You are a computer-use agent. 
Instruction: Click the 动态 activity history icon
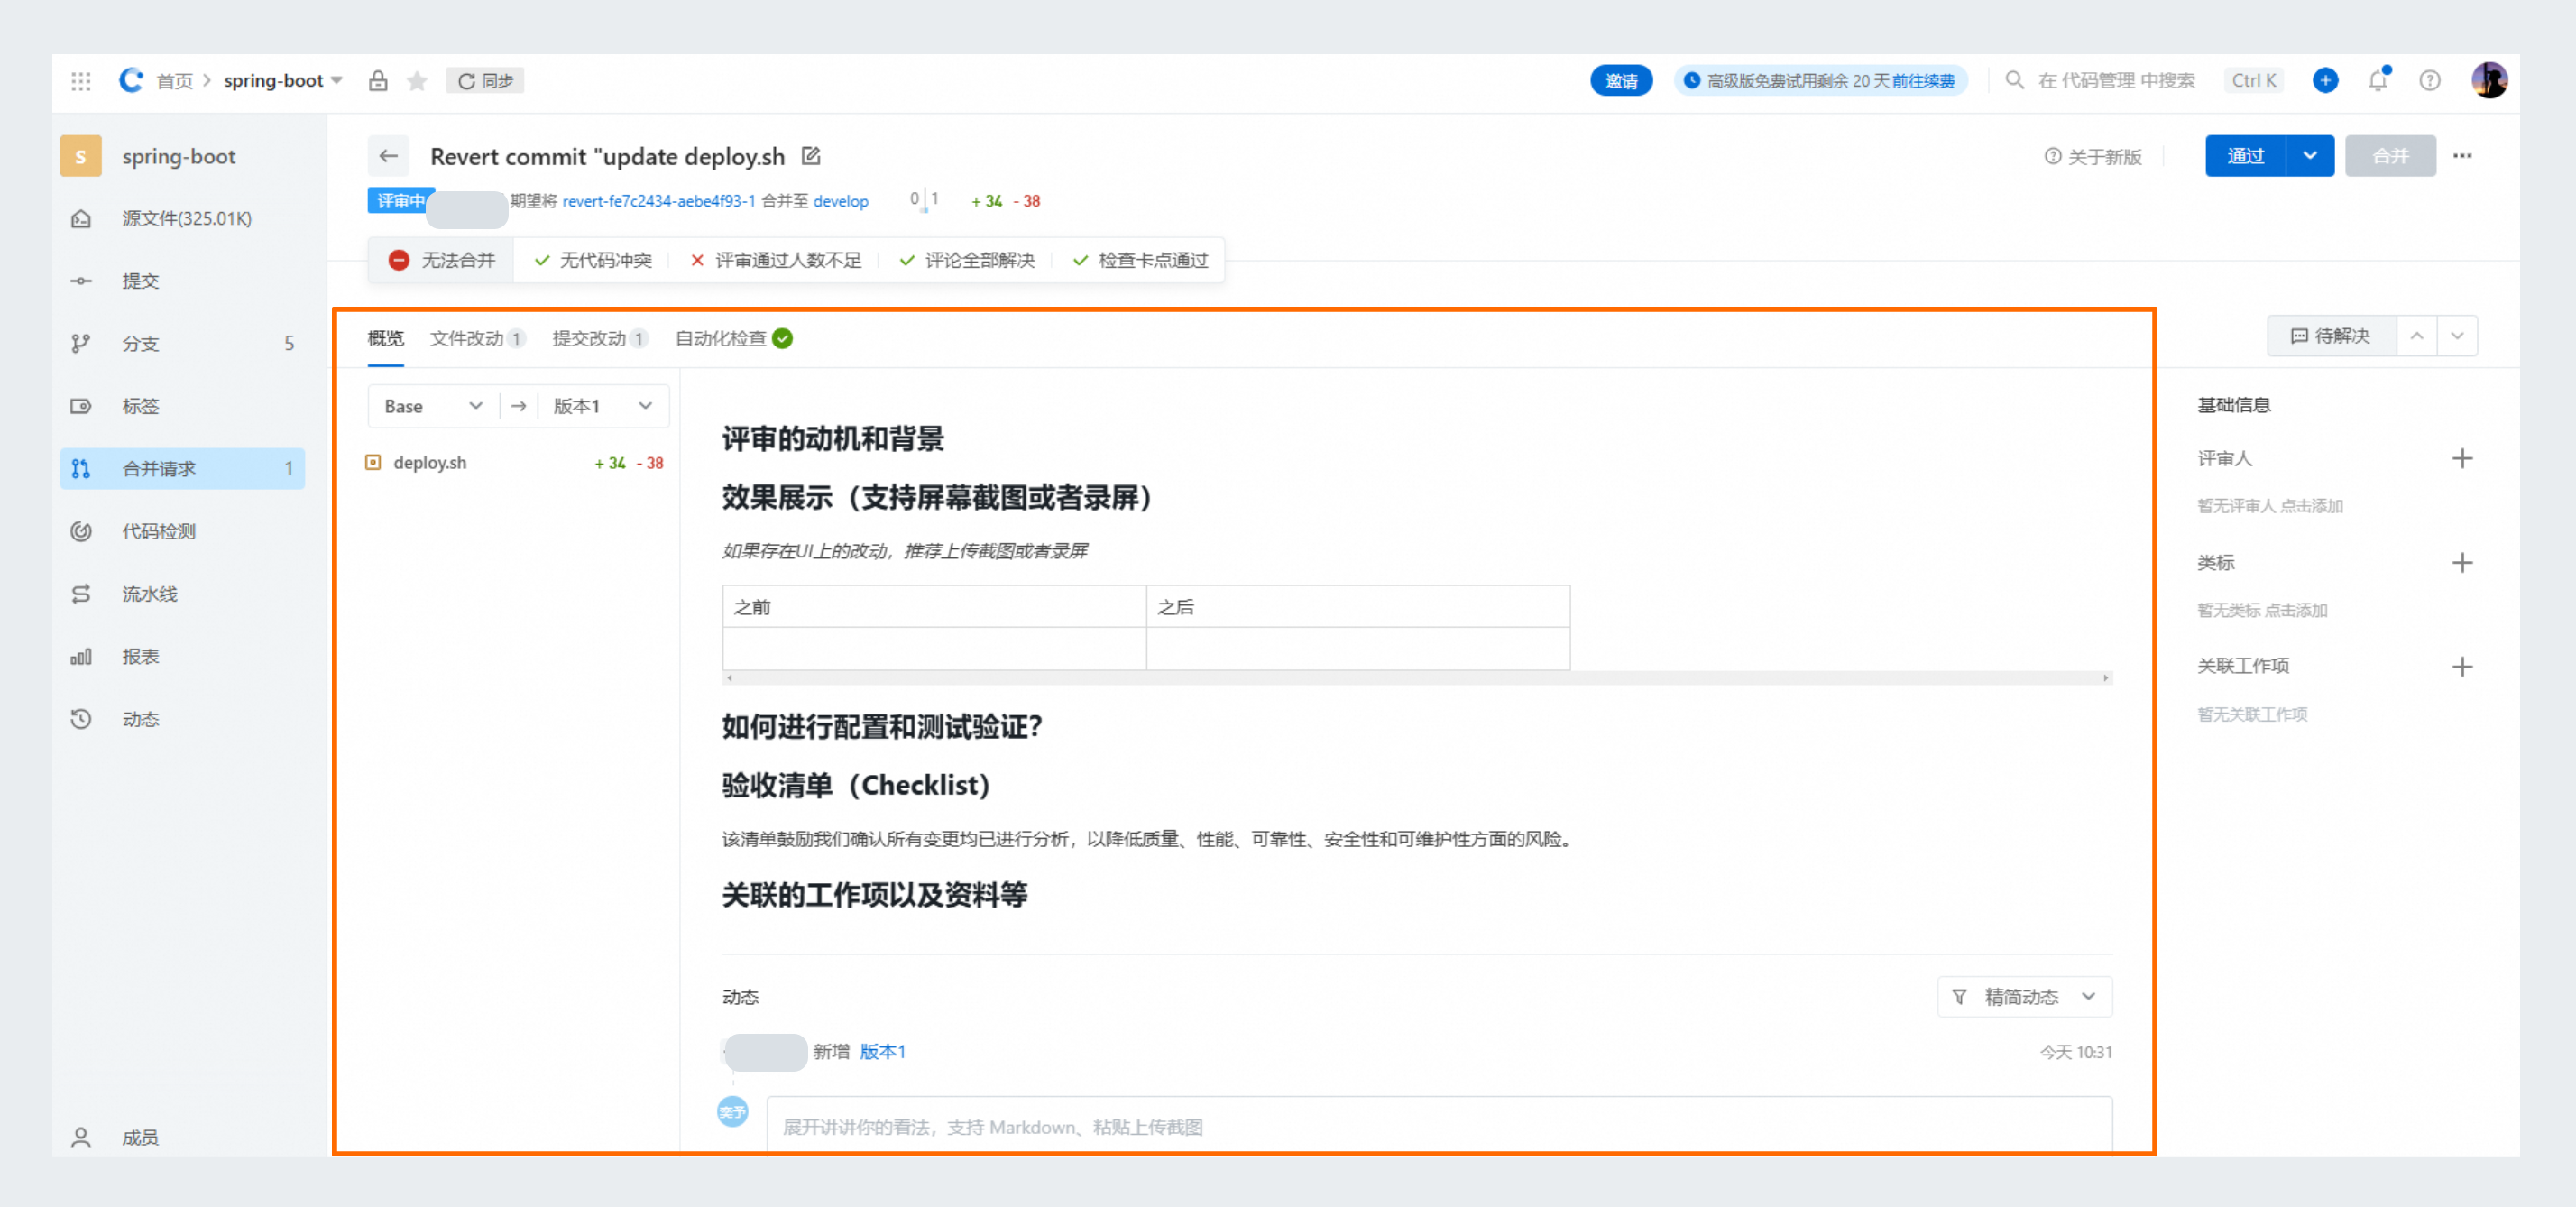point(81,719)
